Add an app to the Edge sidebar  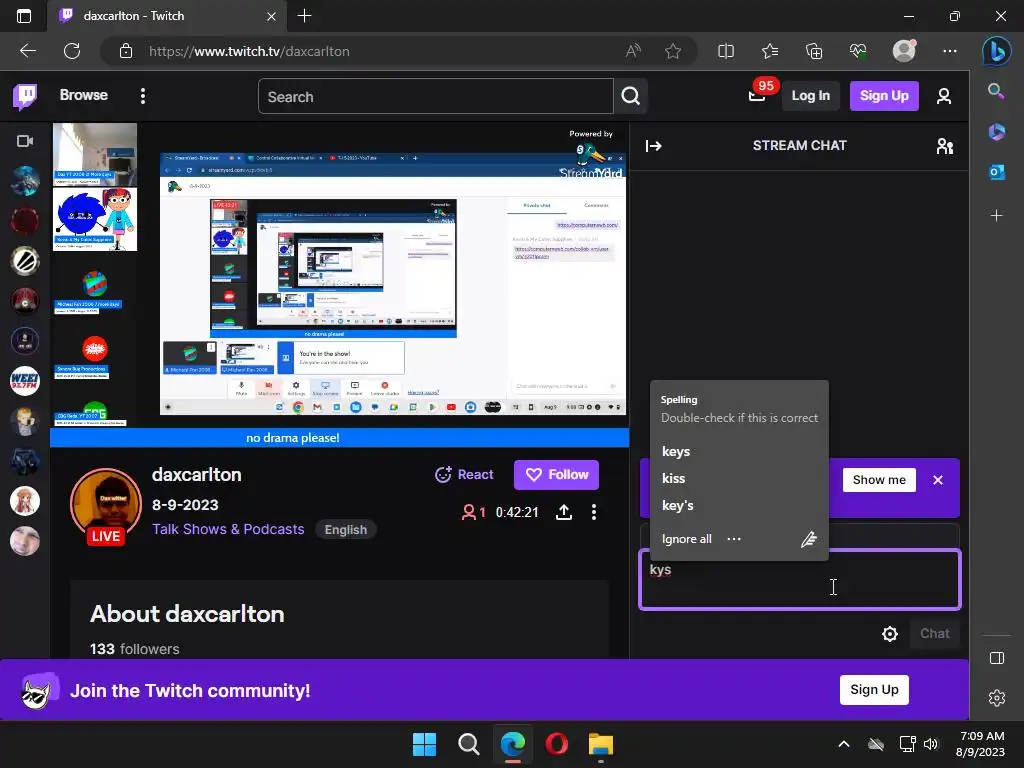tap(996, 216)
